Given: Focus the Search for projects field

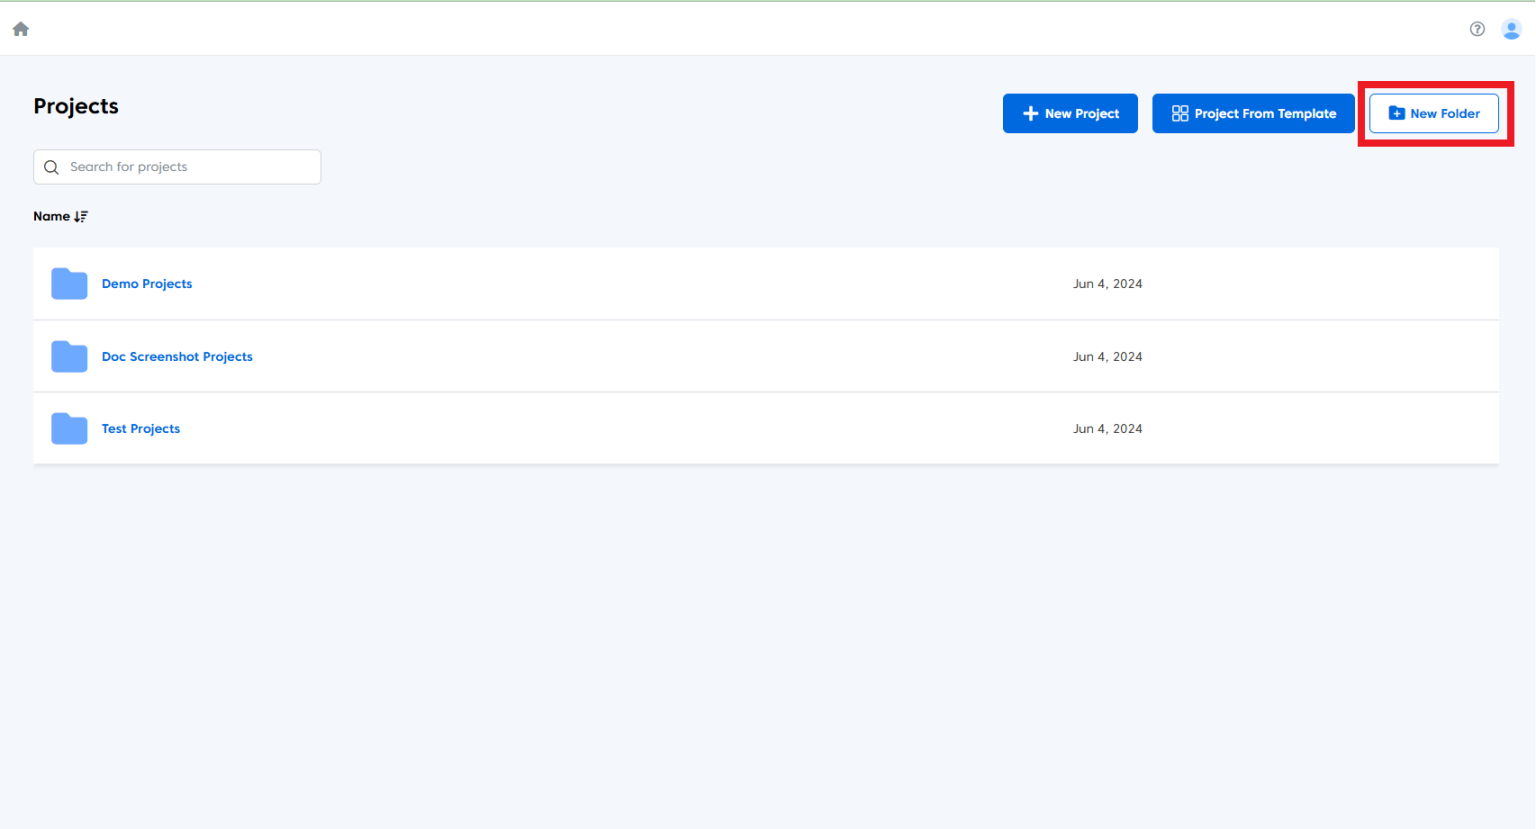Looking at the screenshot, I should 177,167.
